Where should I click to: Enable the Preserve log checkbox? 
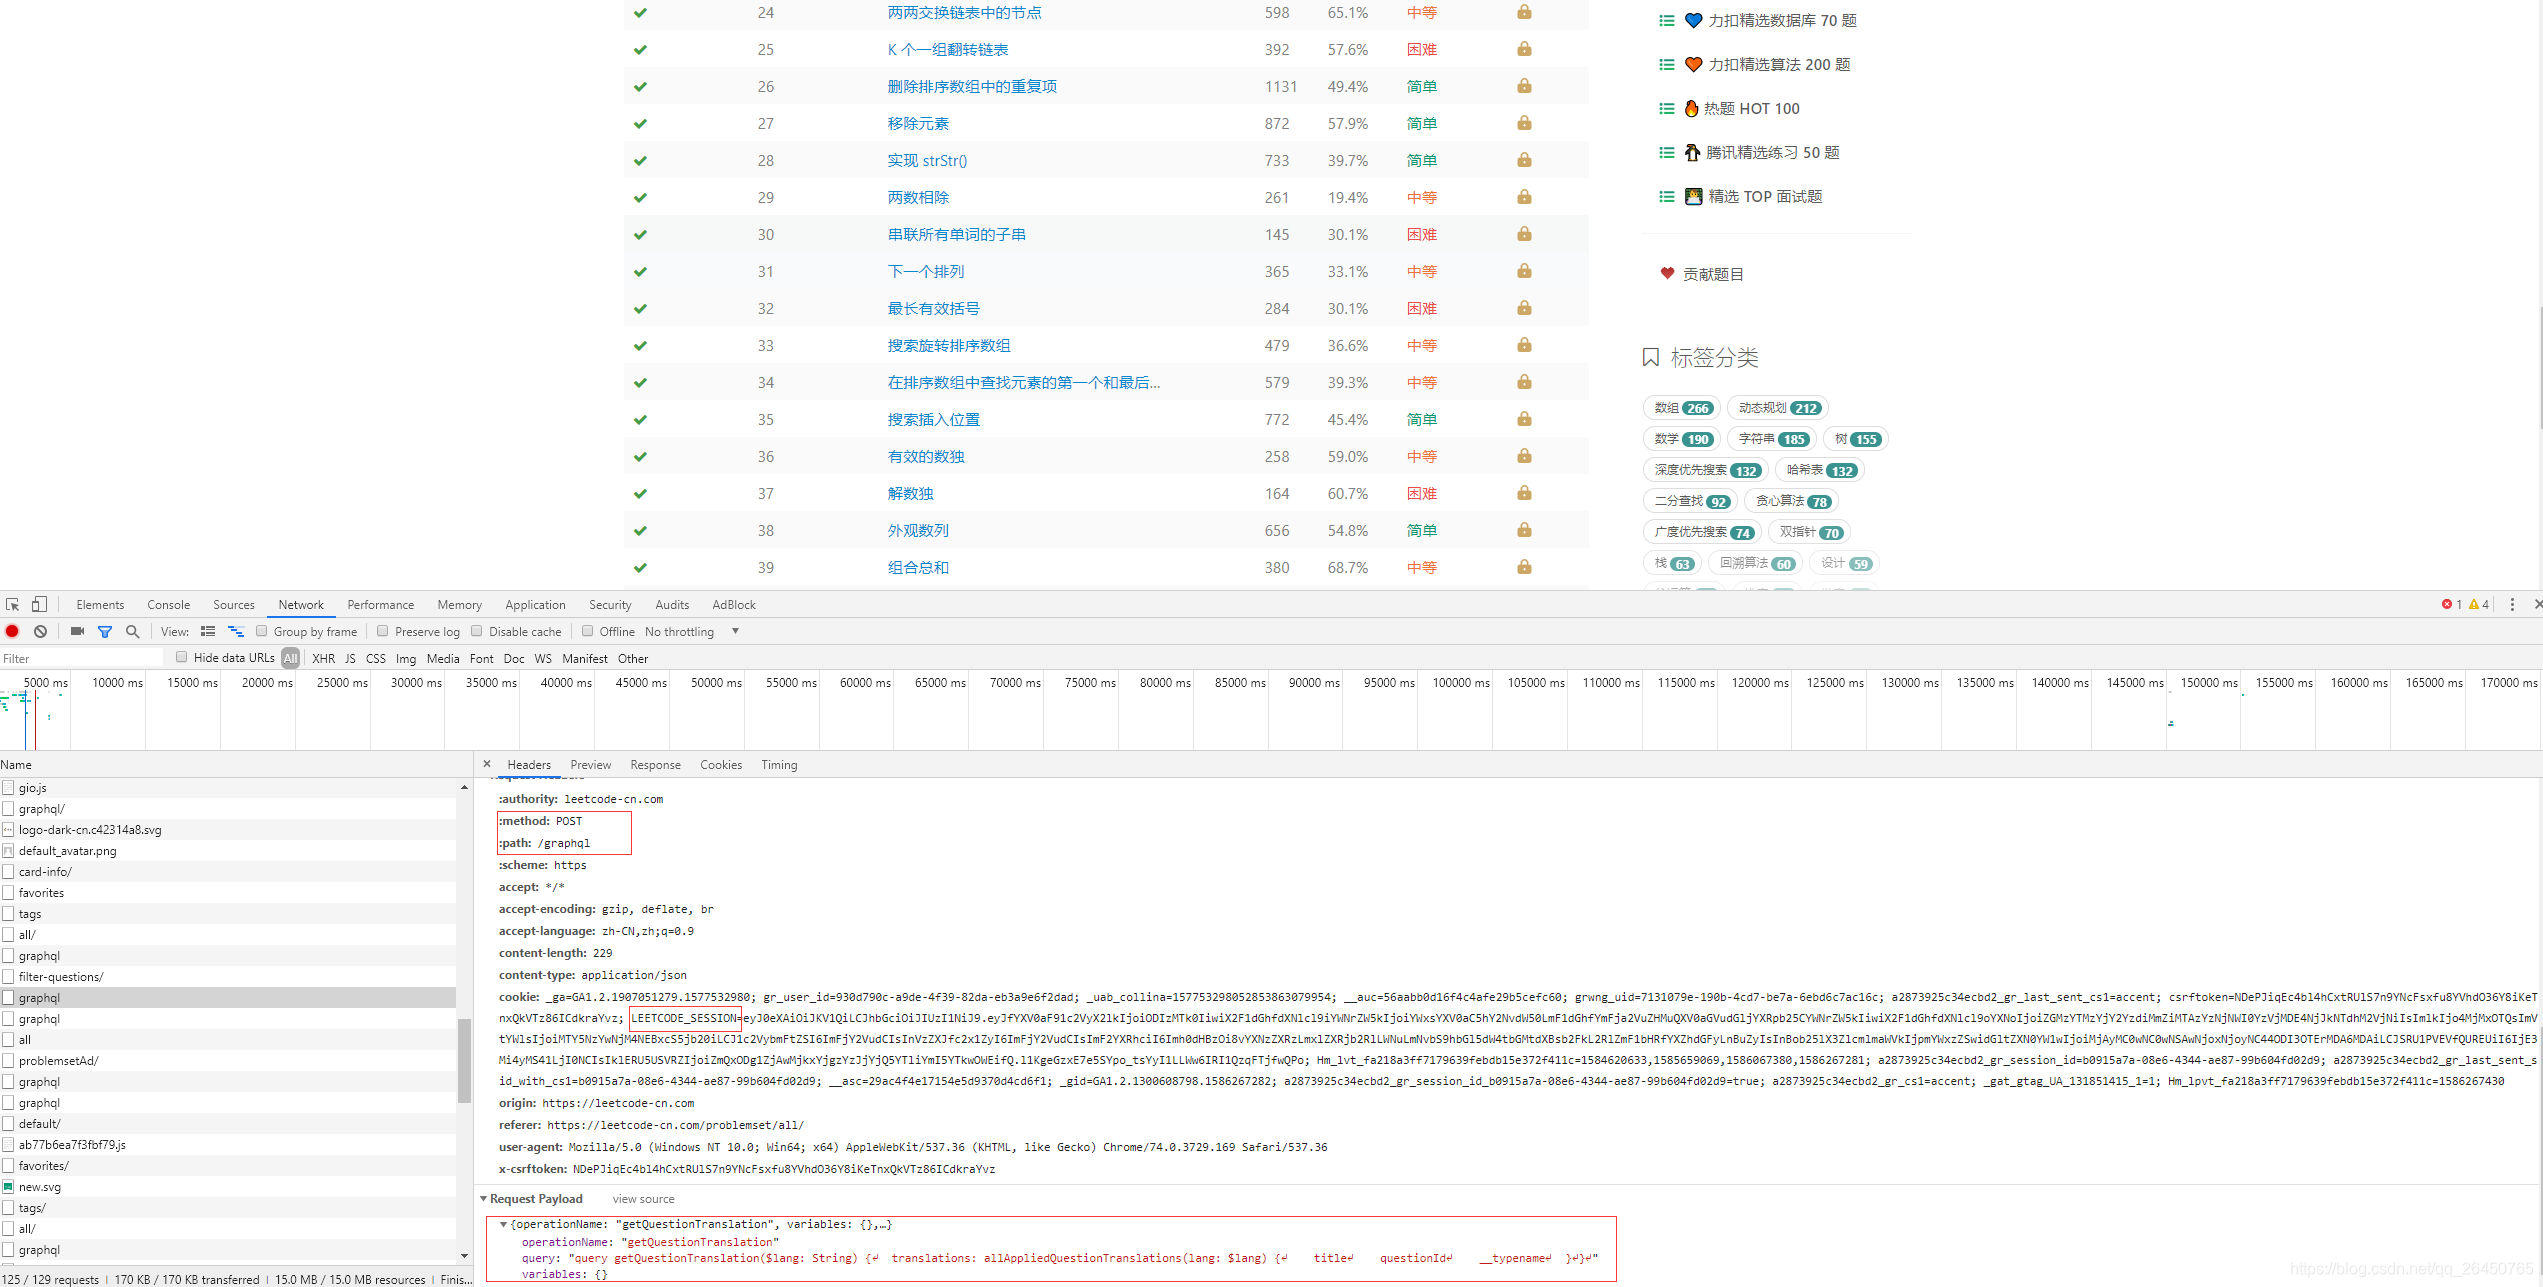click(382, 631)
